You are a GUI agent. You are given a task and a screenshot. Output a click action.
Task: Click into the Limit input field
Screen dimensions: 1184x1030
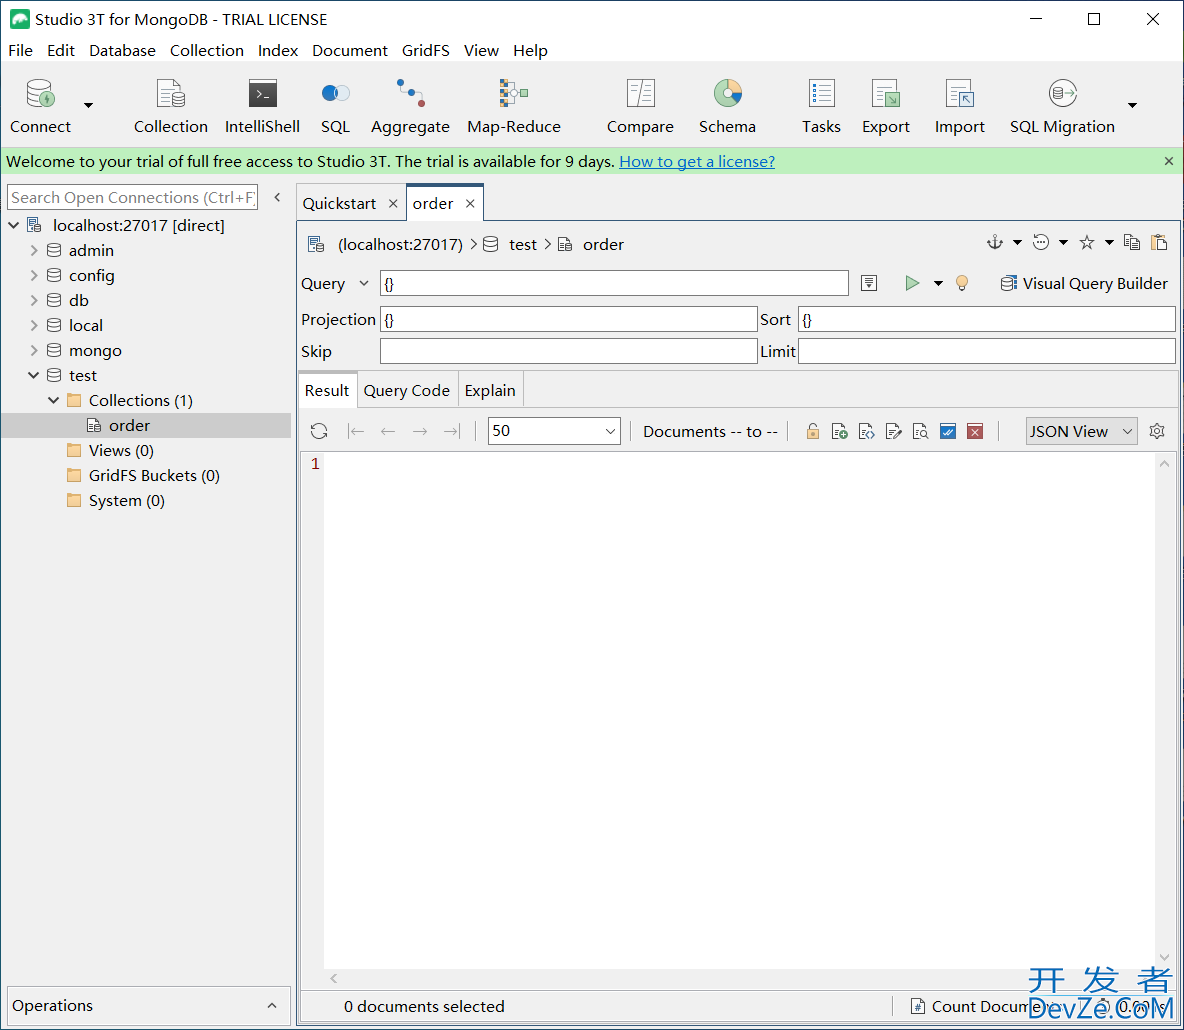[986, 351]
